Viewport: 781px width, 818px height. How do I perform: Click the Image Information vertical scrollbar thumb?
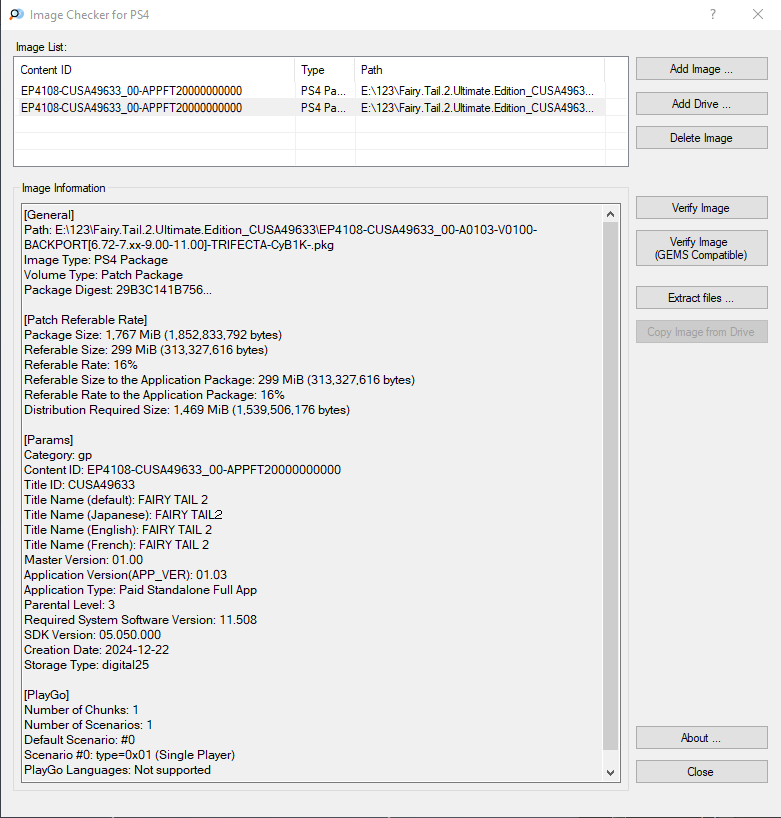610,486
